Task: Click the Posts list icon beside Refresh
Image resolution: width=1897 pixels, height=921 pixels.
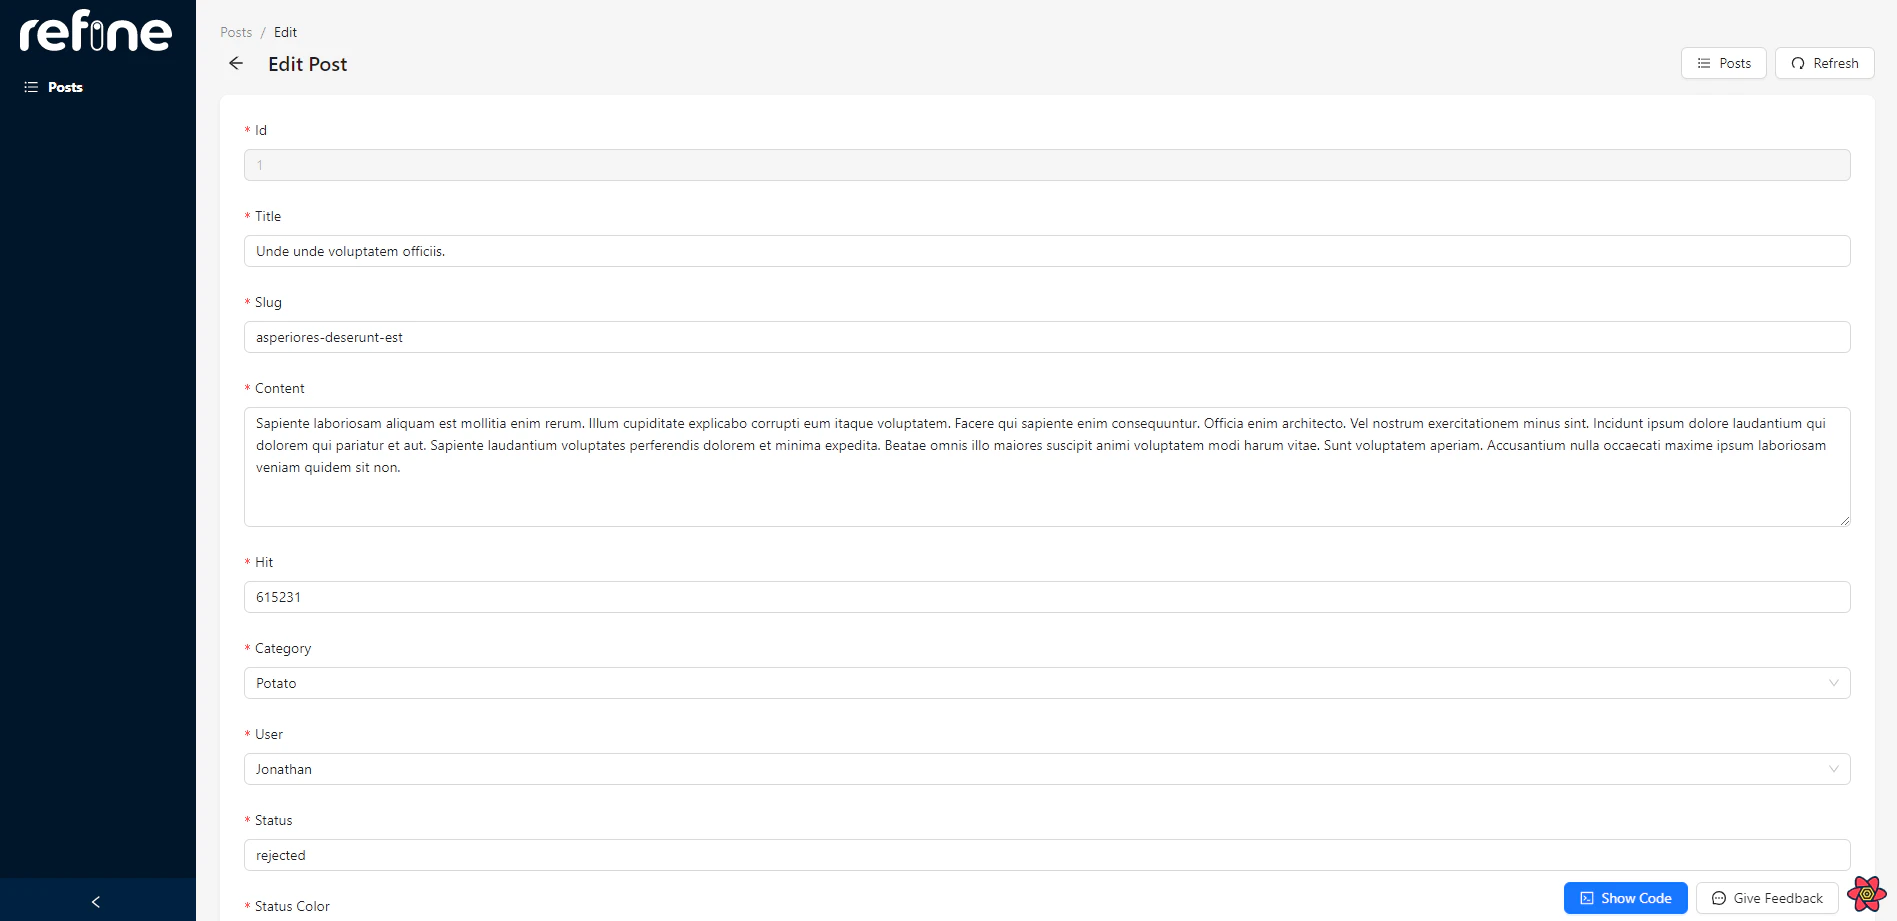Action: [x=1703, y=63]
